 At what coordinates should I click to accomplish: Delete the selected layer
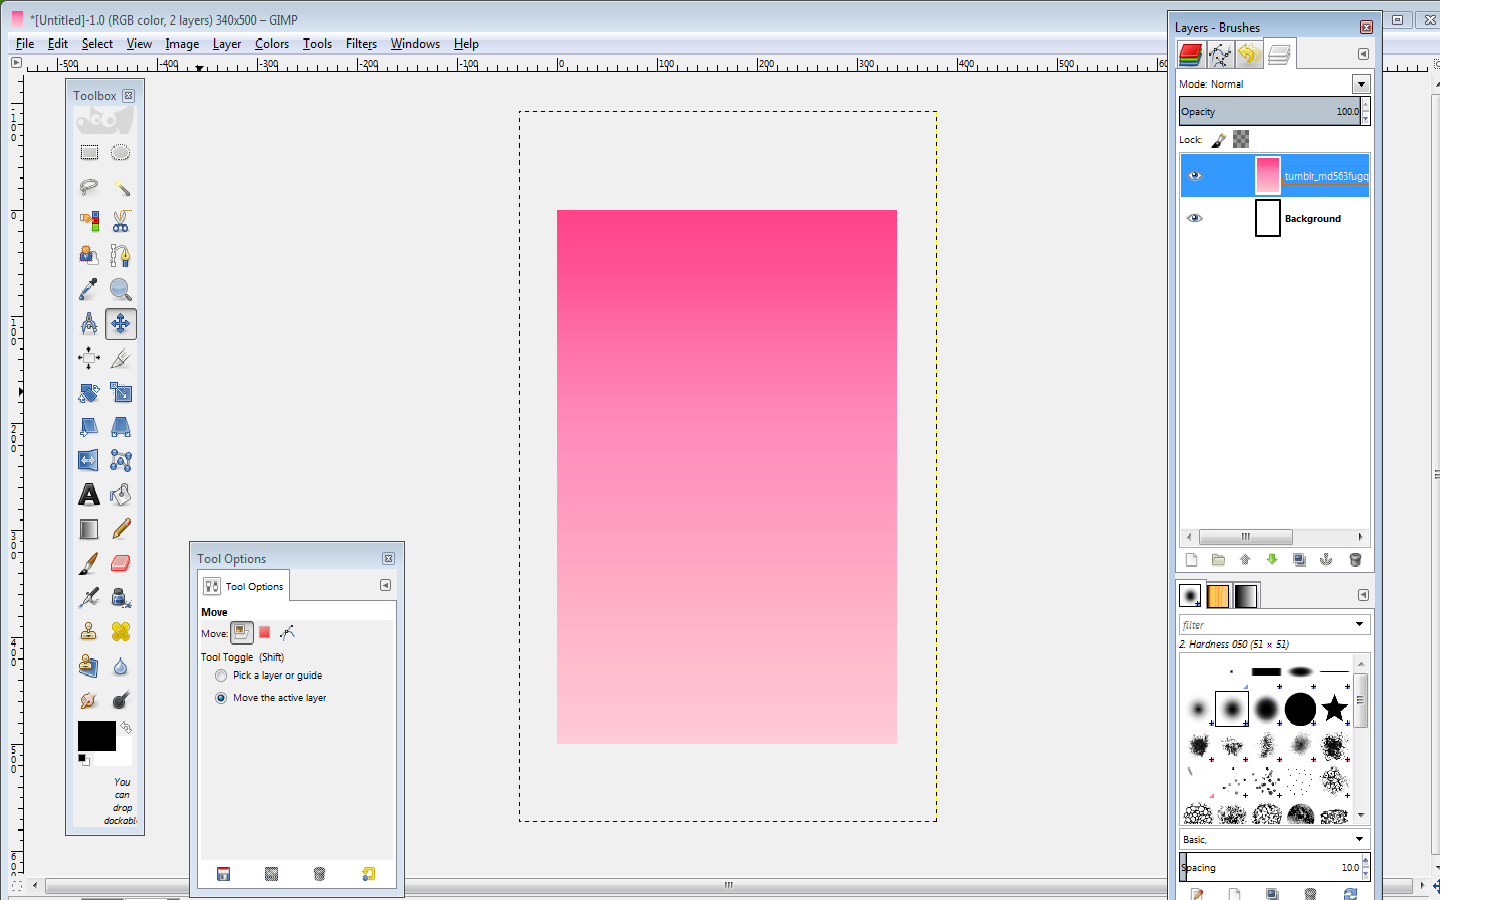click(x=1355, y=560)
